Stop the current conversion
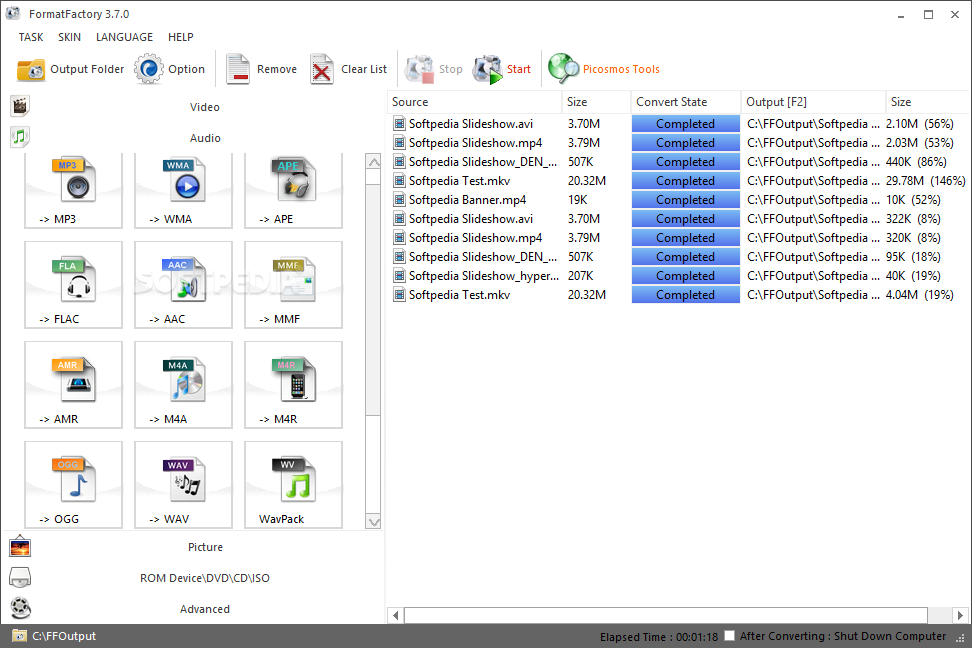This screenshot has width=972, height=648. [434, 69]
